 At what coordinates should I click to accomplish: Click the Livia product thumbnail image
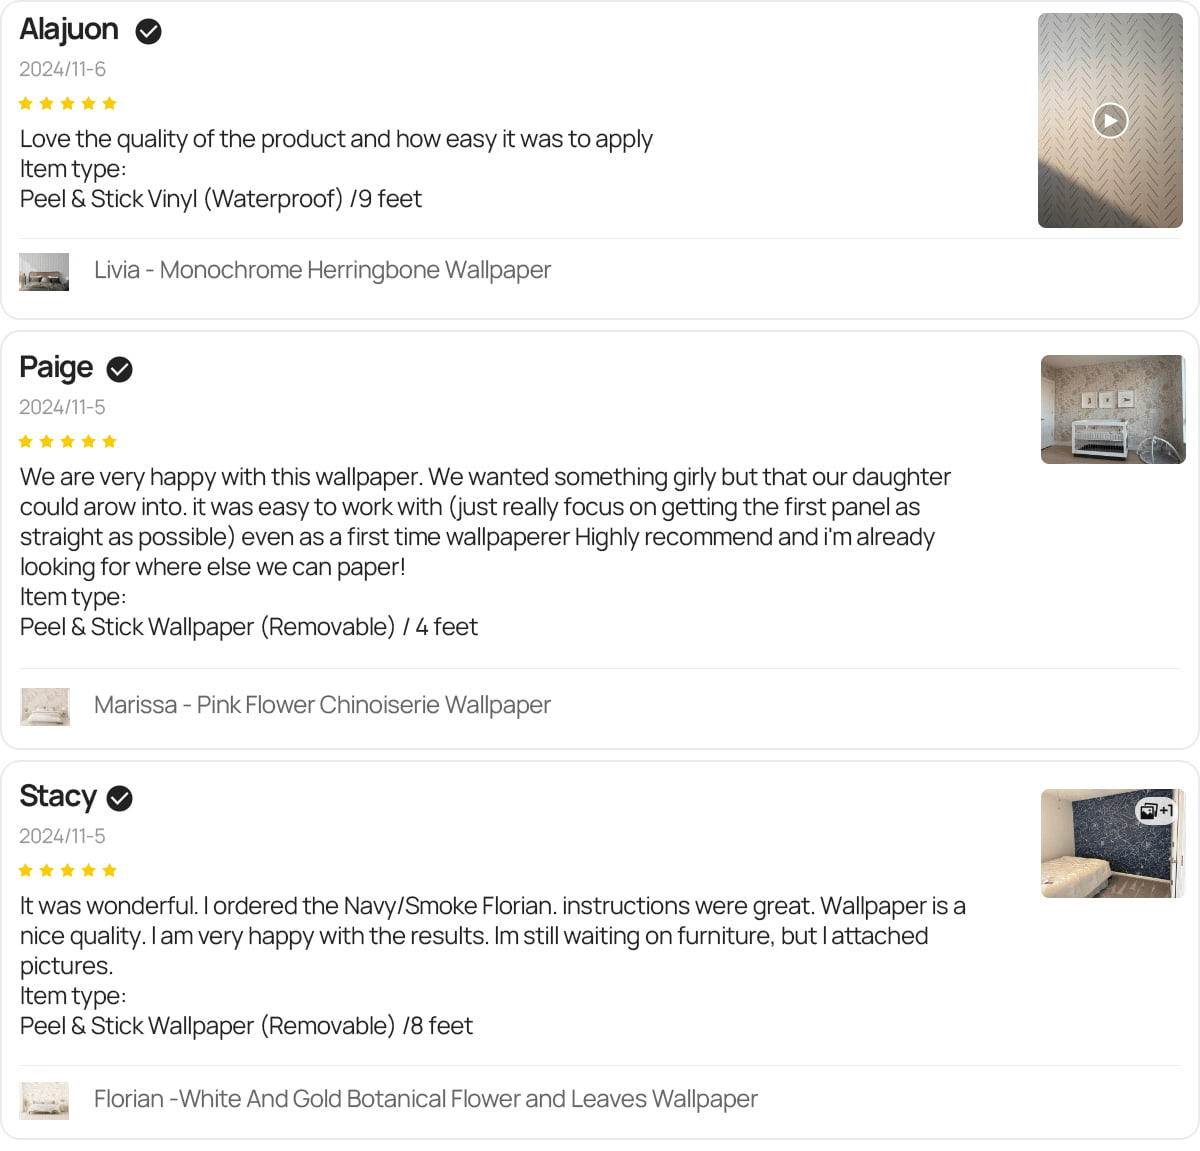coord(44,271)
